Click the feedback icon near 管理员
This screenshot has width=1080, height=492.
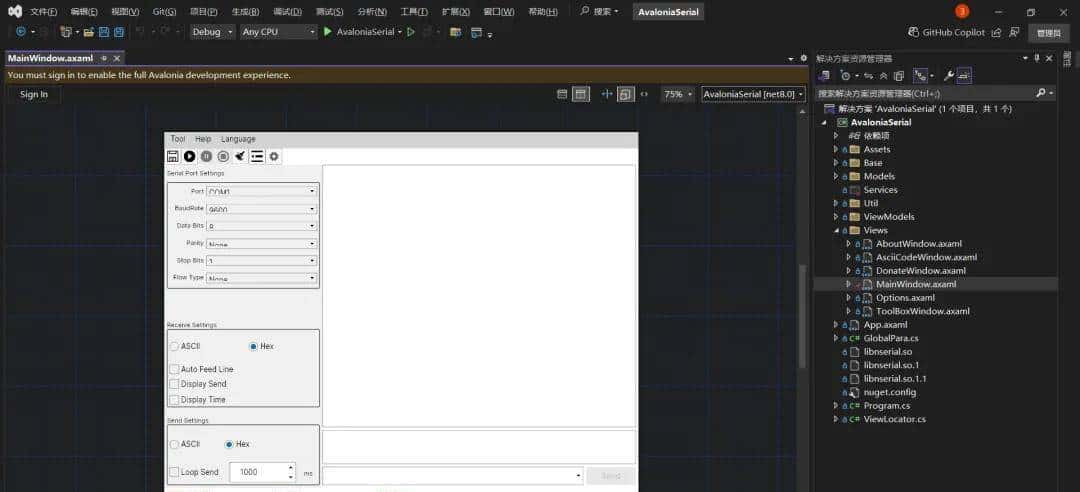pyautogui.click(x=1014, y=32)
